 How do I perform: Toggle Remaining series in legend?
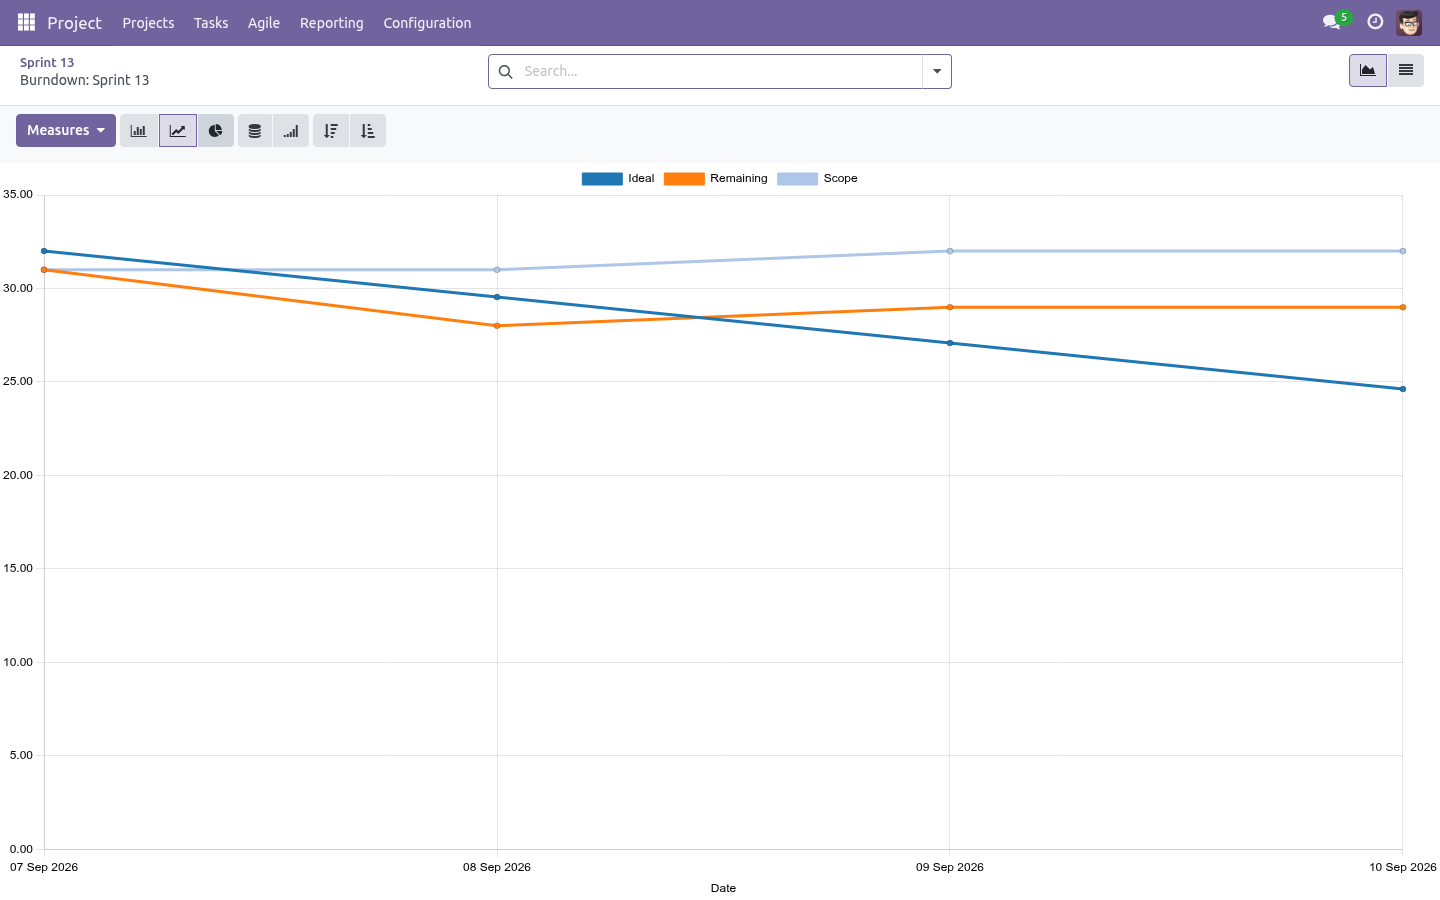(x=716, y=179)
